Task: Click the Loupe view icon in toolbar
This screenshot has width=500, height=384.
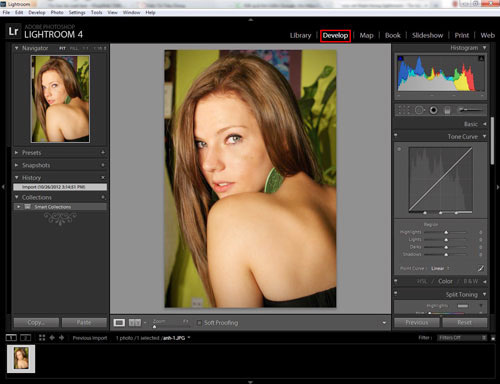Action: tap(119, 323)
